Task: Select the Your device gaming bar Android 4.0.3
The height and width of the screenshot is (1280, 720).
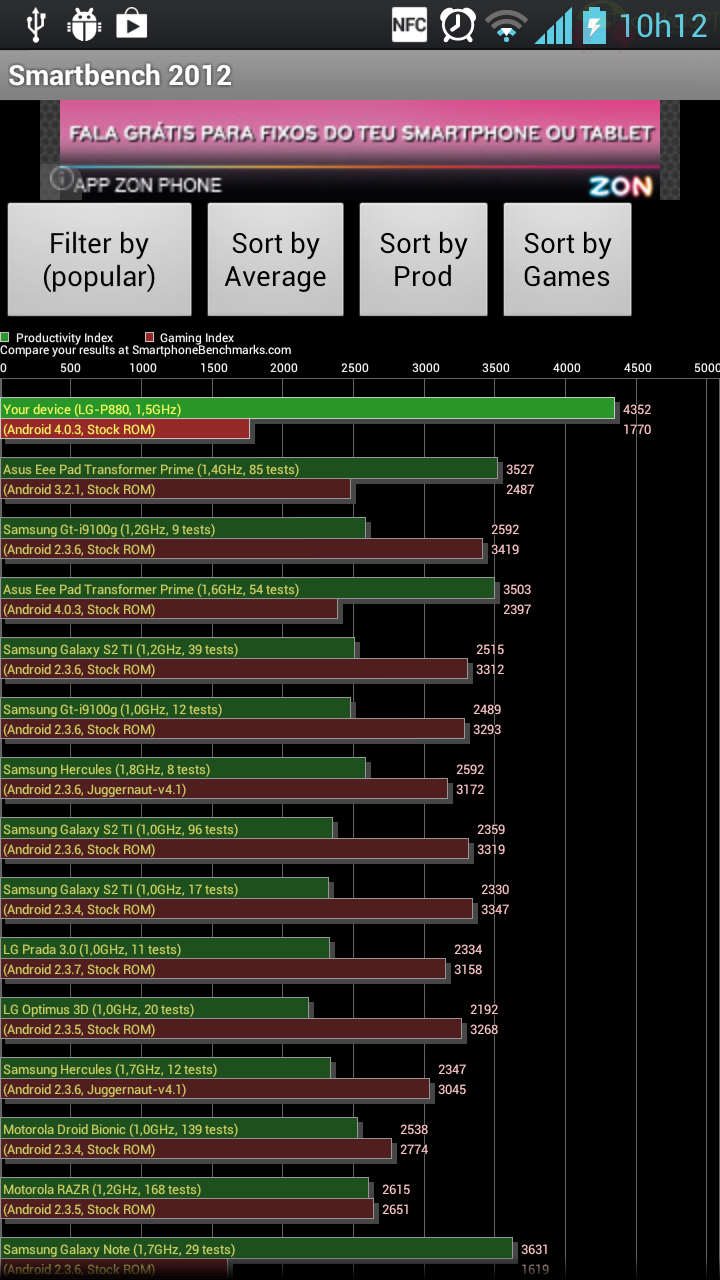Action: (x=125, y=429)
